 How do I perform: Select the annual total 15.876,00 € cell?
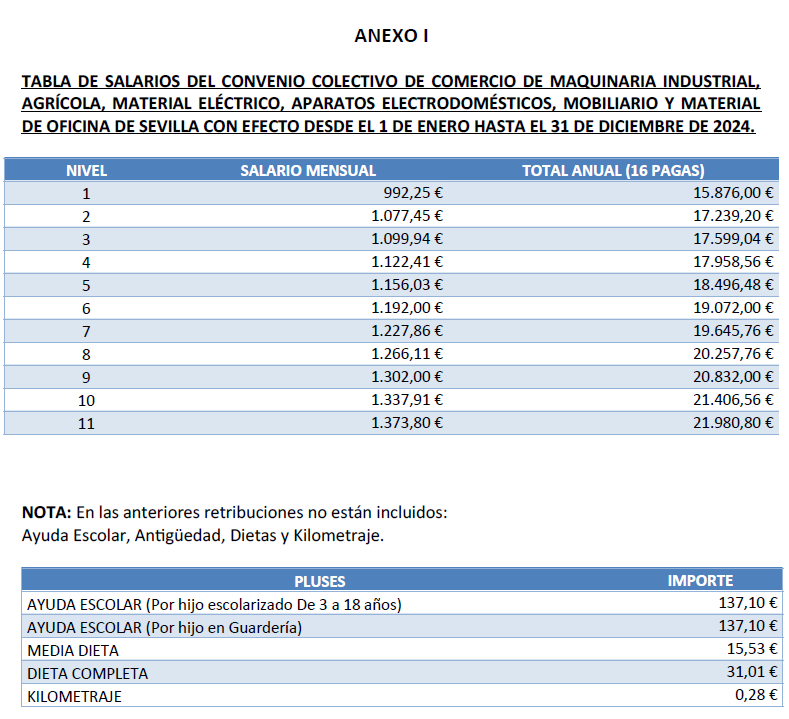(x=735, y=193)
